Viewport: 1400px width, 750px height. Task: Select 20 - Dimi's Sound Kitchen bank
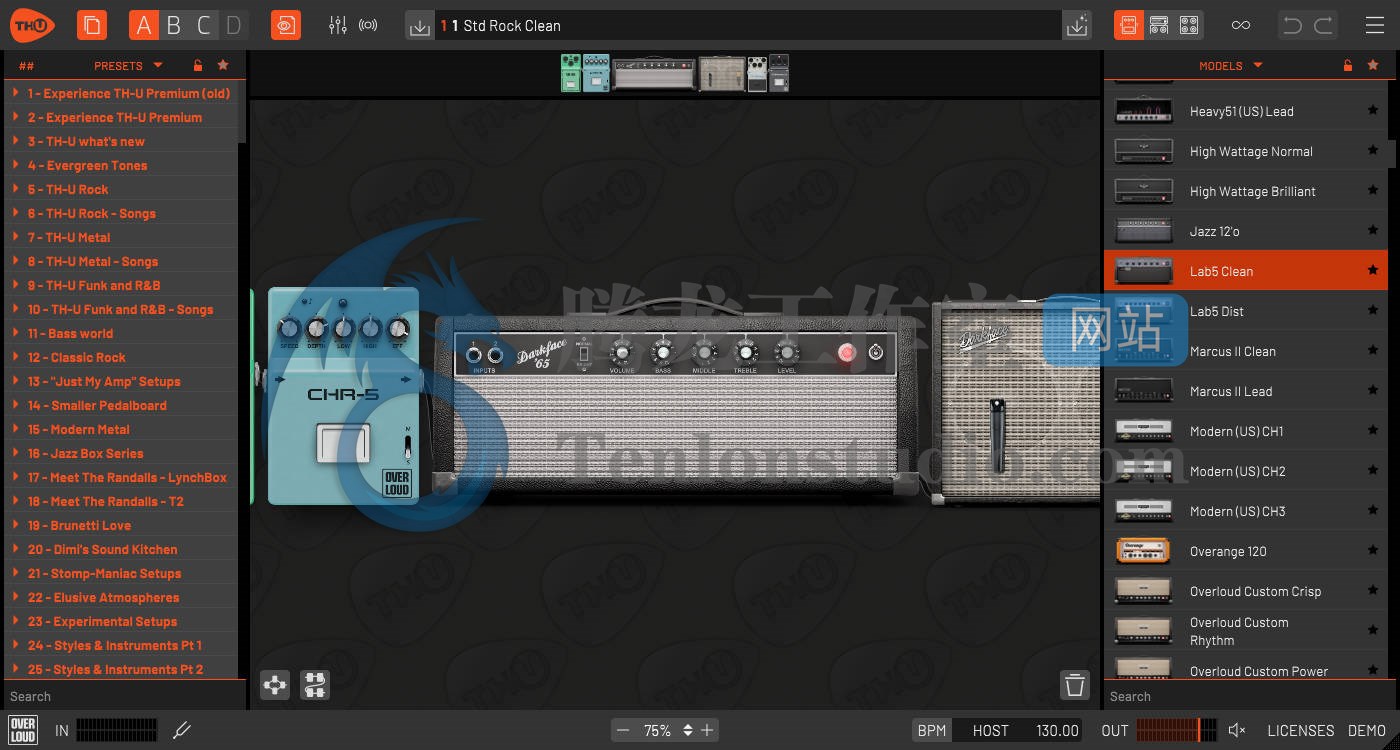tap(121, 549)
